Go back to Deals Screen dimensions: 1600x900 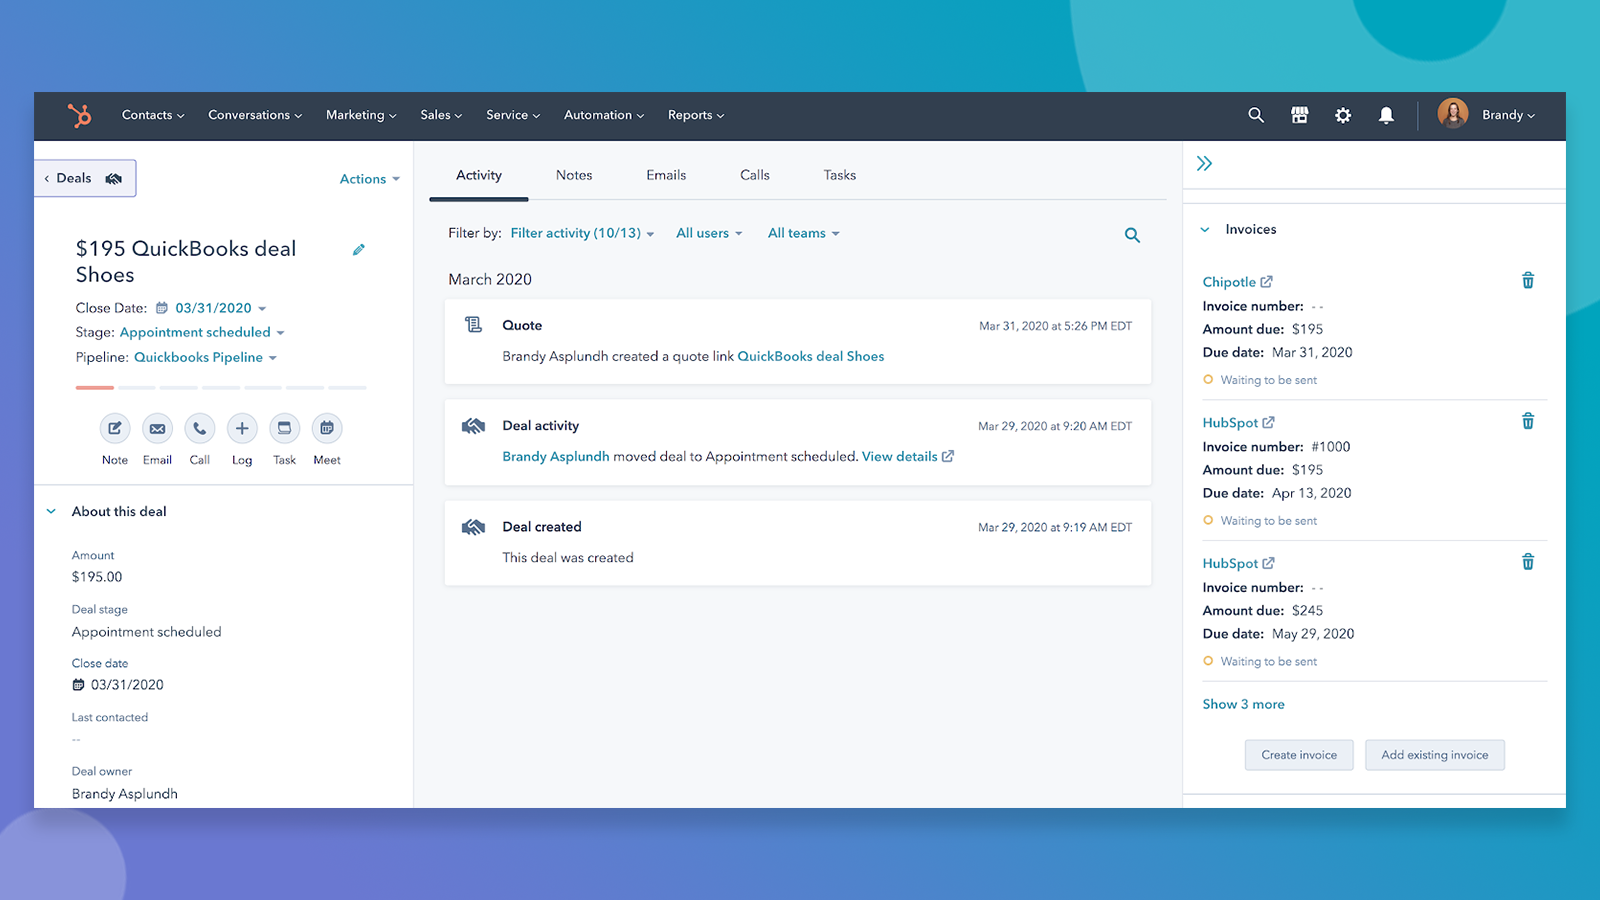84,178
